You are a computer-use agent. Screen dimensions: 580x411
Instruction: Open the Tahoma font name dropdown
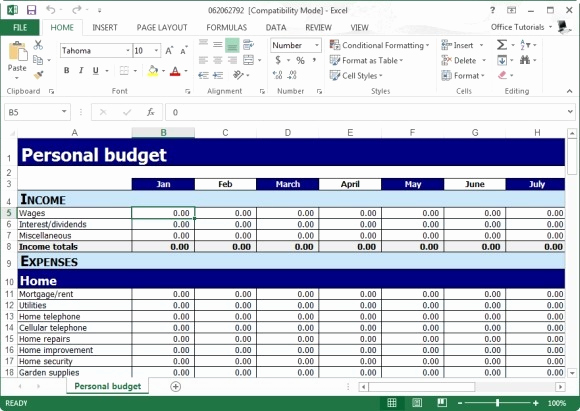click(128, 51)
